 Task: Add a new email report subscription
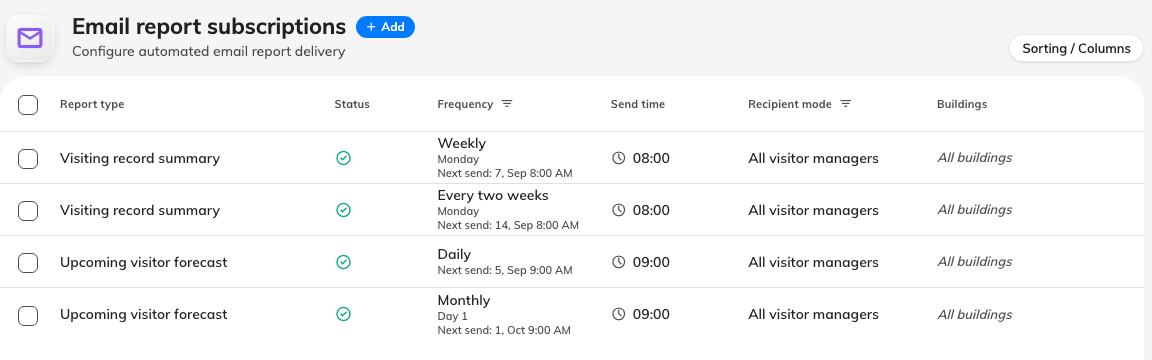pyautogui.click(x=385, y=27)
